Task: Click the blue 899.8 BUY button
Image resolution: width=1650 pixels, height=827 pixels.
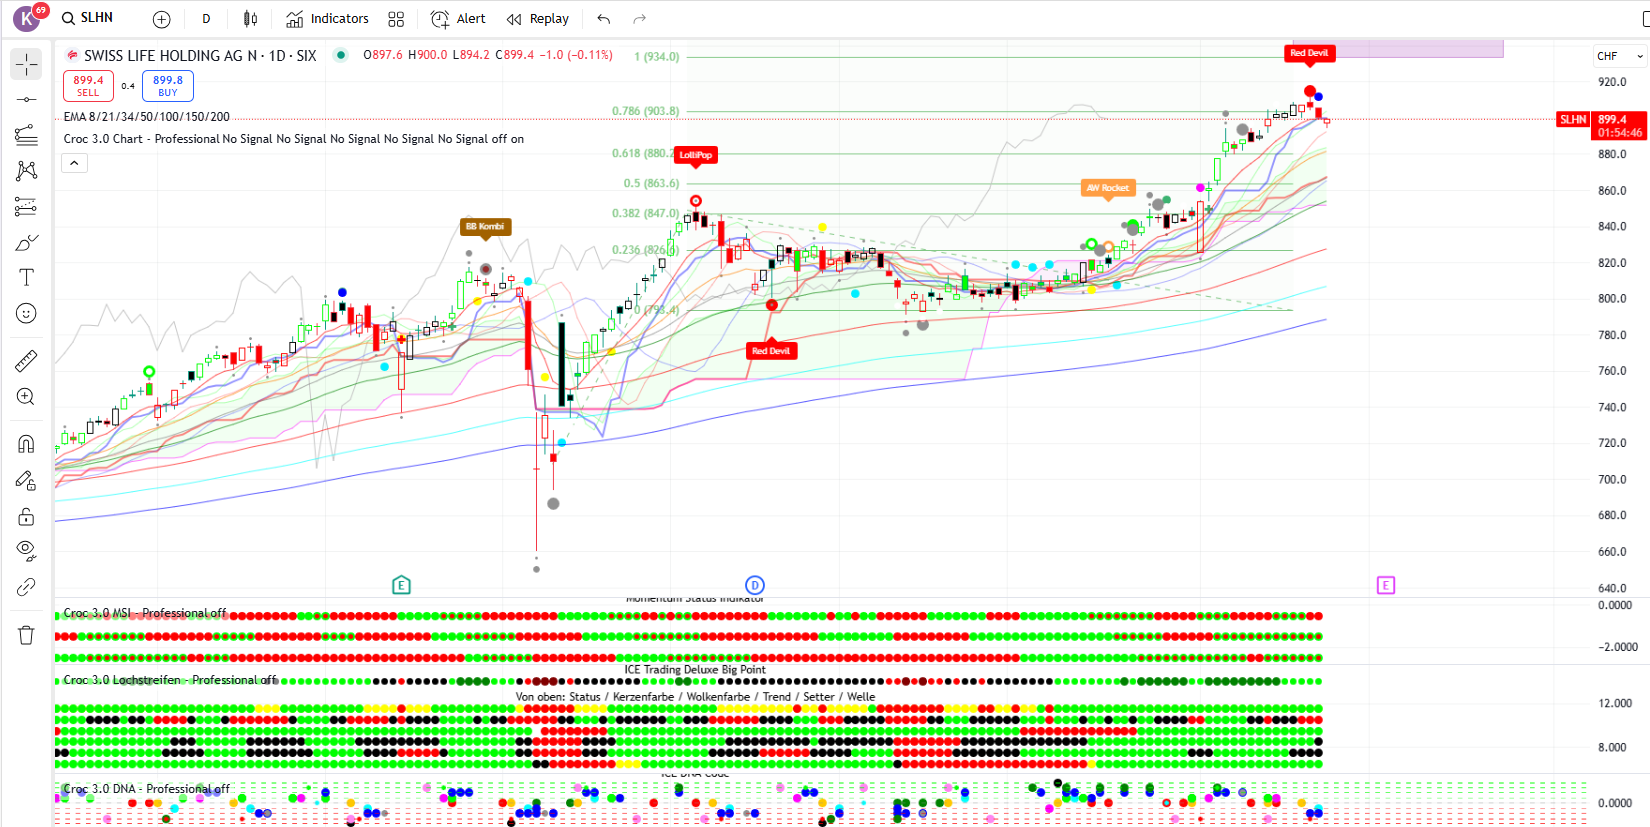Action: tap(168, 86)
